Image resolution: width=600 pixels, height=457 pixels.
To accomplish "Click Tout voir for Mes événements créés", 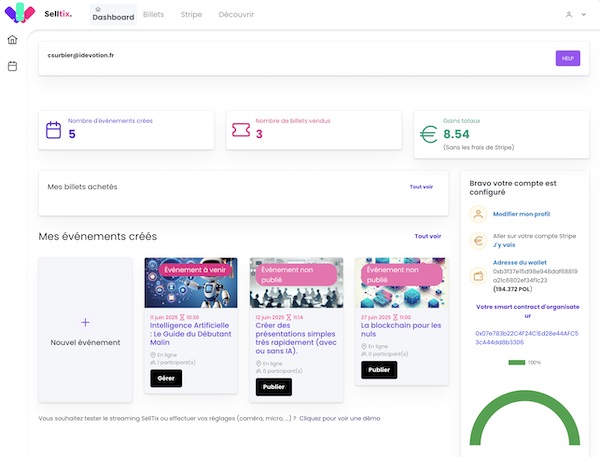I will click(x=427, y=236).
